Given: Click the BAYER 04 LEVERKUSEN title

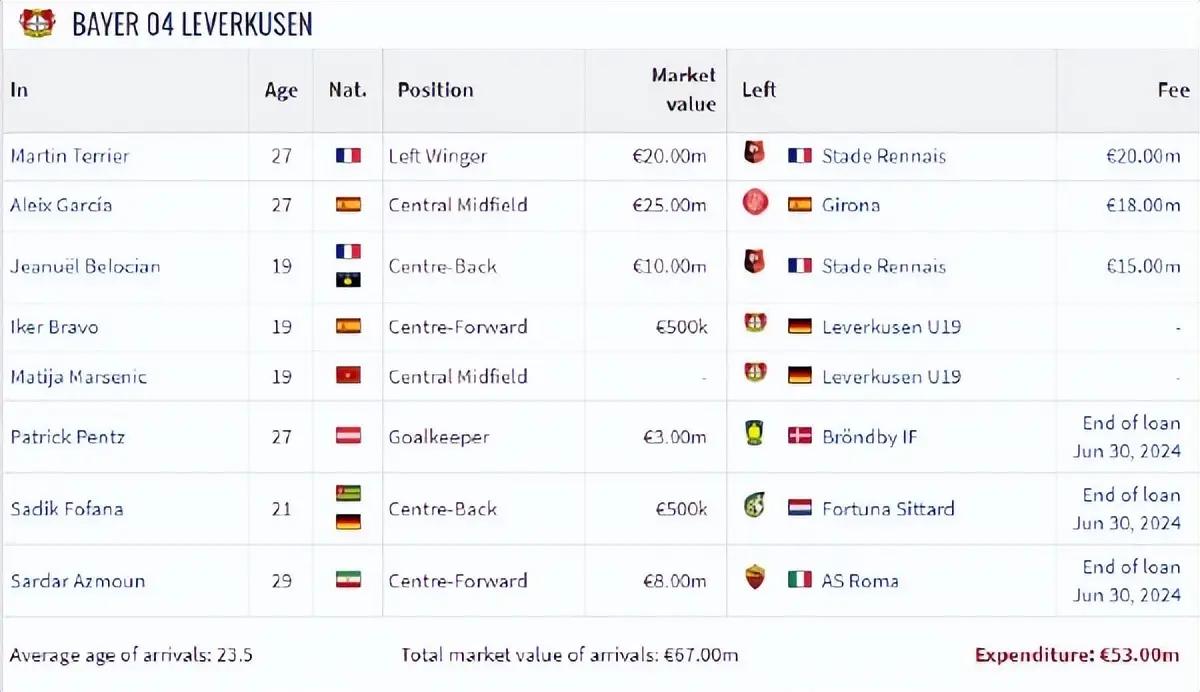Looking at the screenshot, I should pos(192,23).
